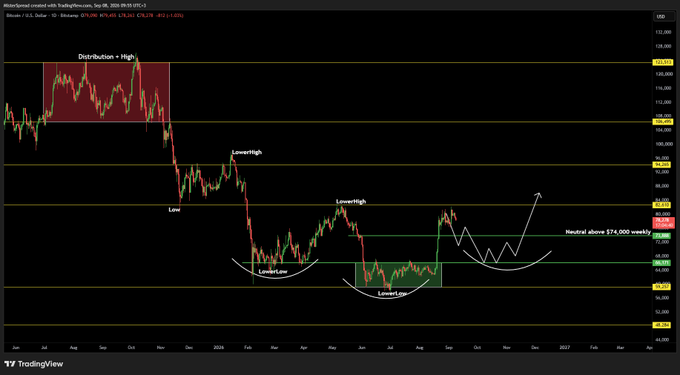This screenshot has width=680, height=375.
Task: Select the 48,284 yellow price label
Action: 663,325
